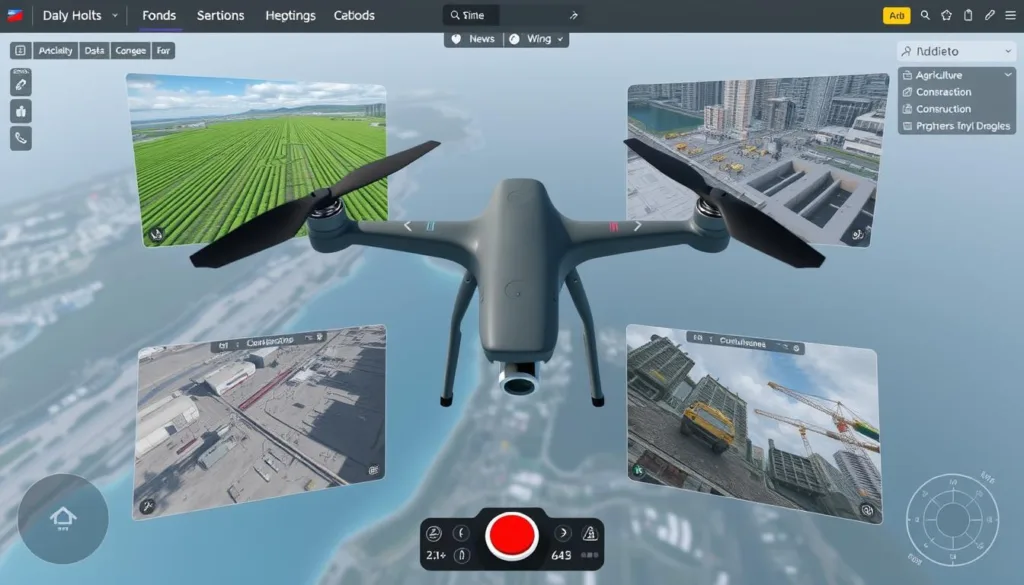Click the left bracket circle icon in the control bar
This screenshot has height=585, width=1024.
(462, 533)
